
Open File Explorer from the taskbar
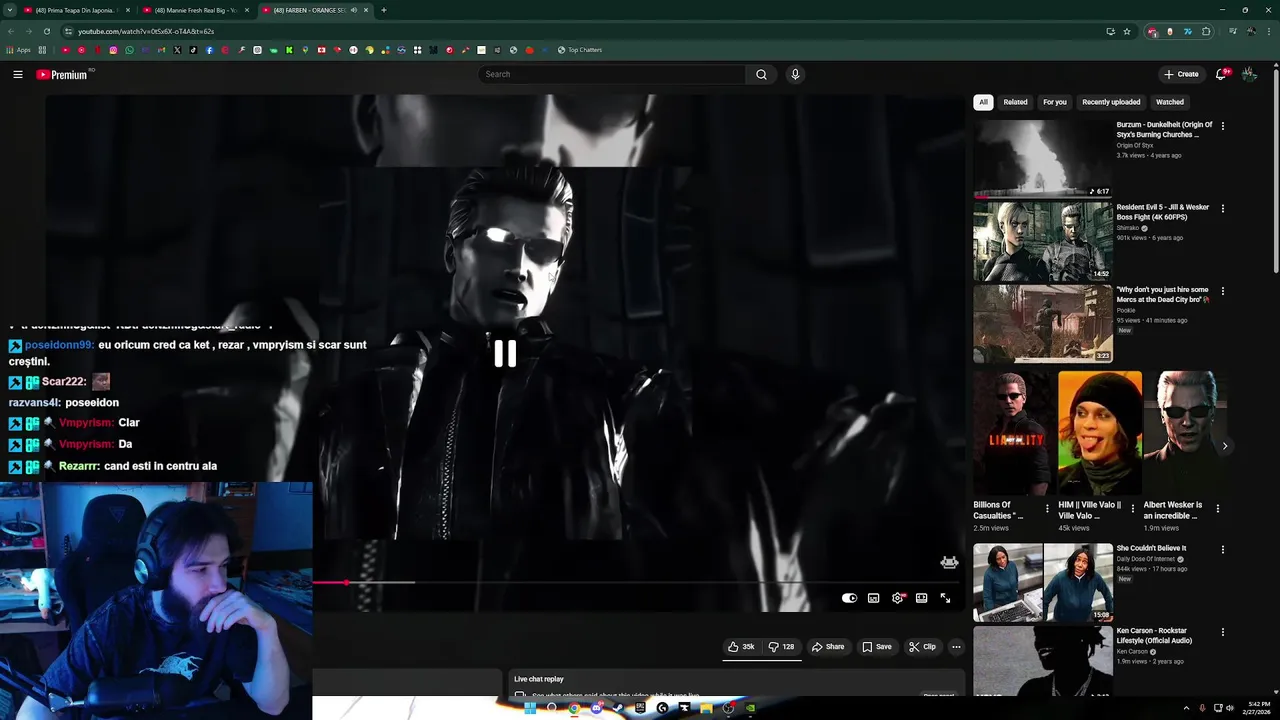pos(706,708)
